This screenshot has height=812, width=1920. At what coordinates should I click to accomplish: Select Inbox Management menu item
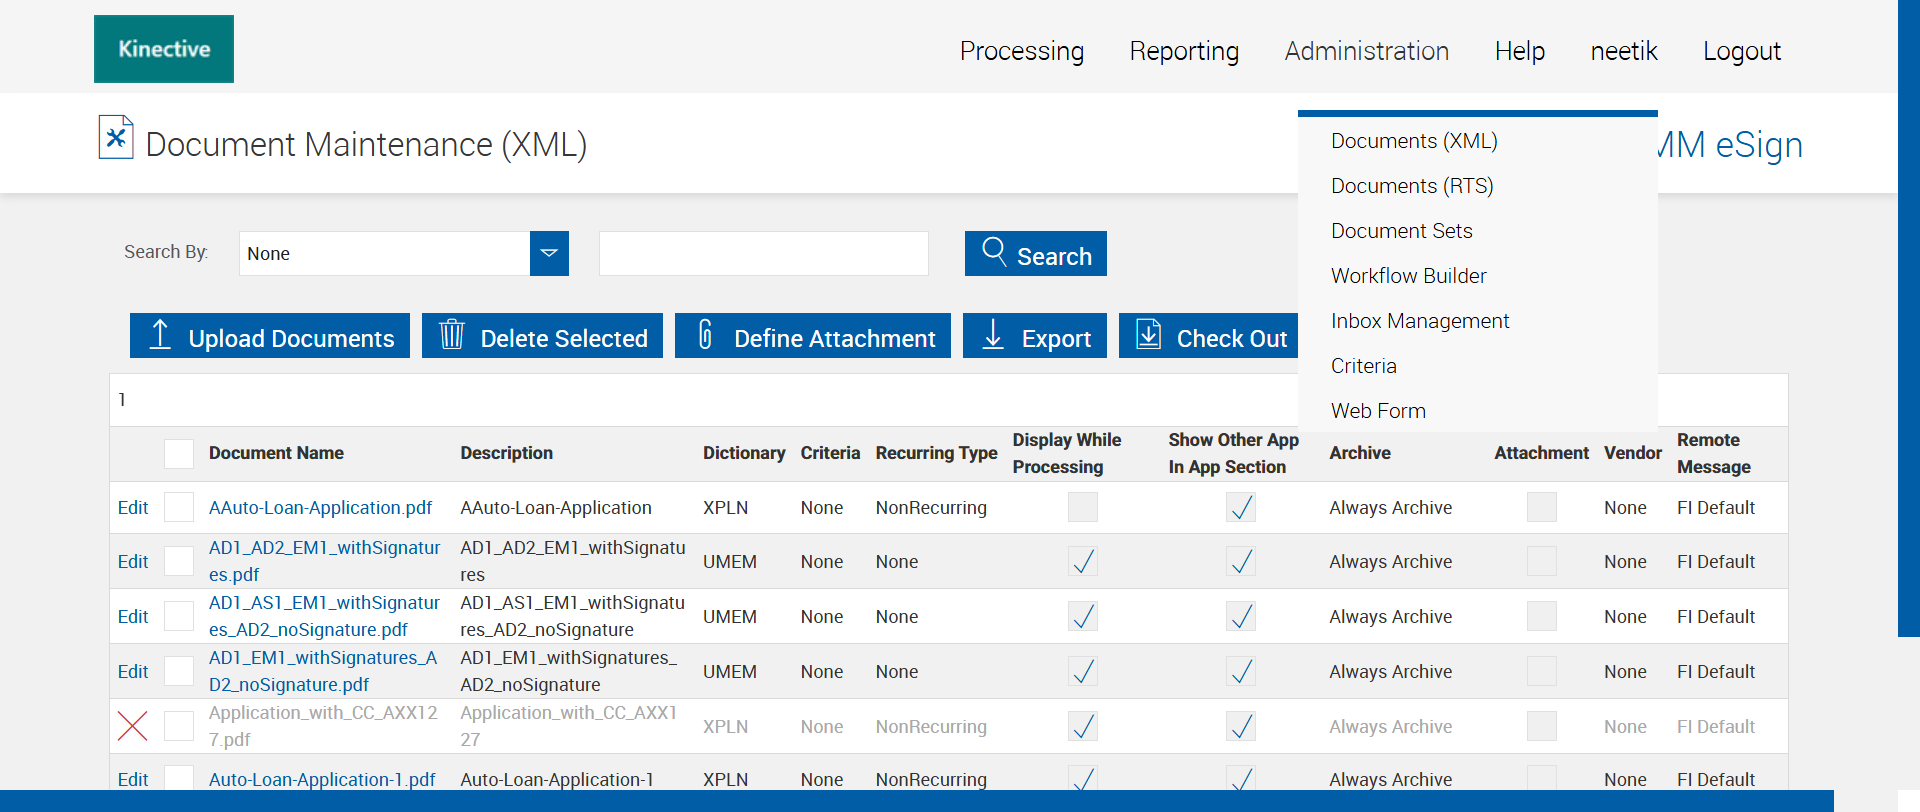[x=1420, y=321]
